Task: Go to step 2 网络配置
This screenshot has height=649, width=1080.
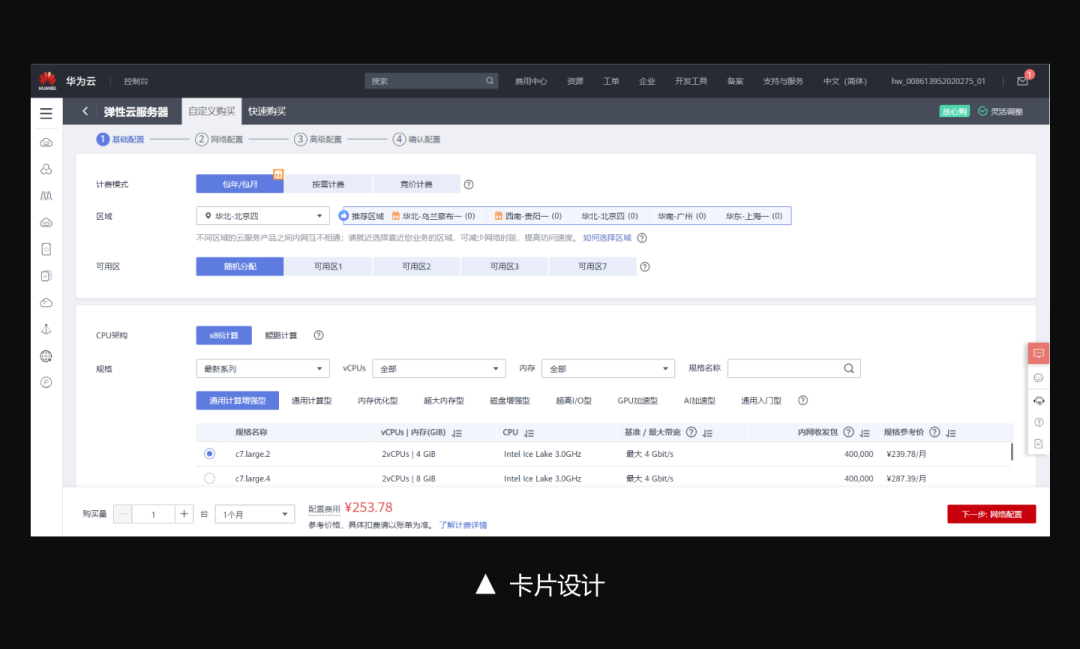Action: (219, 139)
